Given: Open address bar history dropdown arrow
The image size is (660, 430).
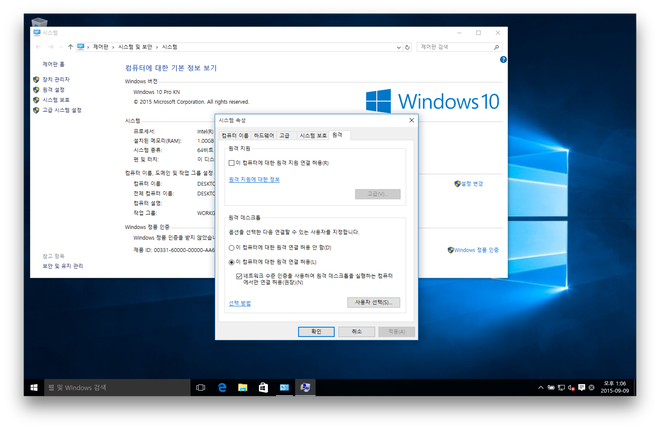Looking at the screenshot, I should pos(399,47).
